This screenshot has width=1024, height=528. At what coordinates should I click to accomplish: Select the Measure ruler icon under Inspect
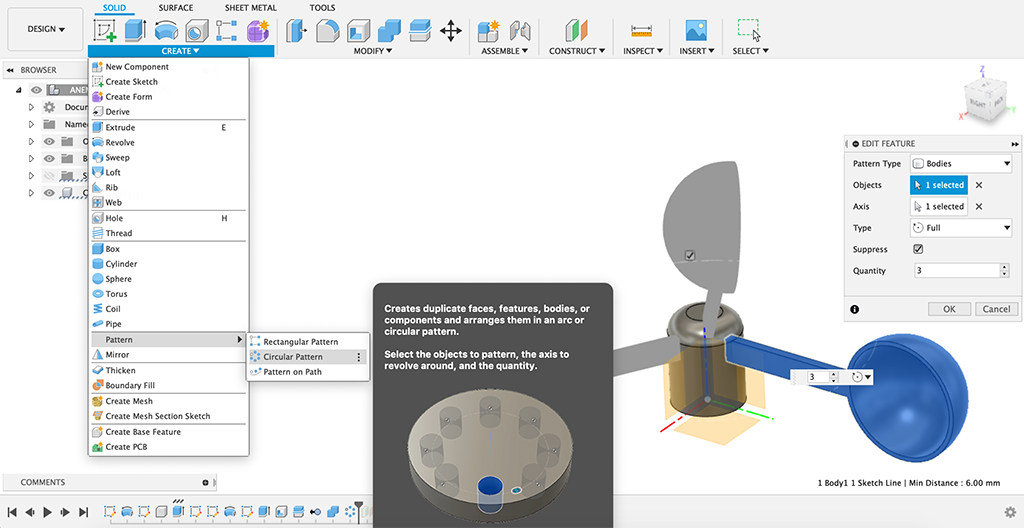click(x=641, y=31)
